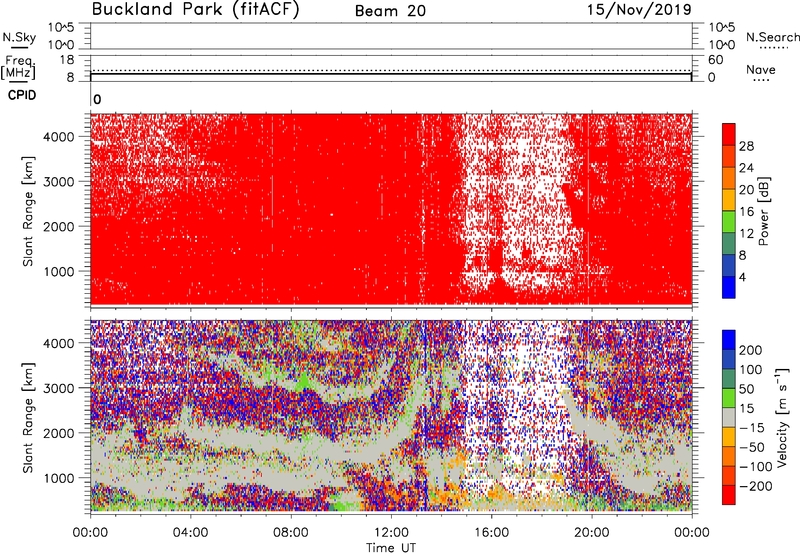
Task: Pick the top blue velocity colorbar swatch
Action: tap(729, 340)
